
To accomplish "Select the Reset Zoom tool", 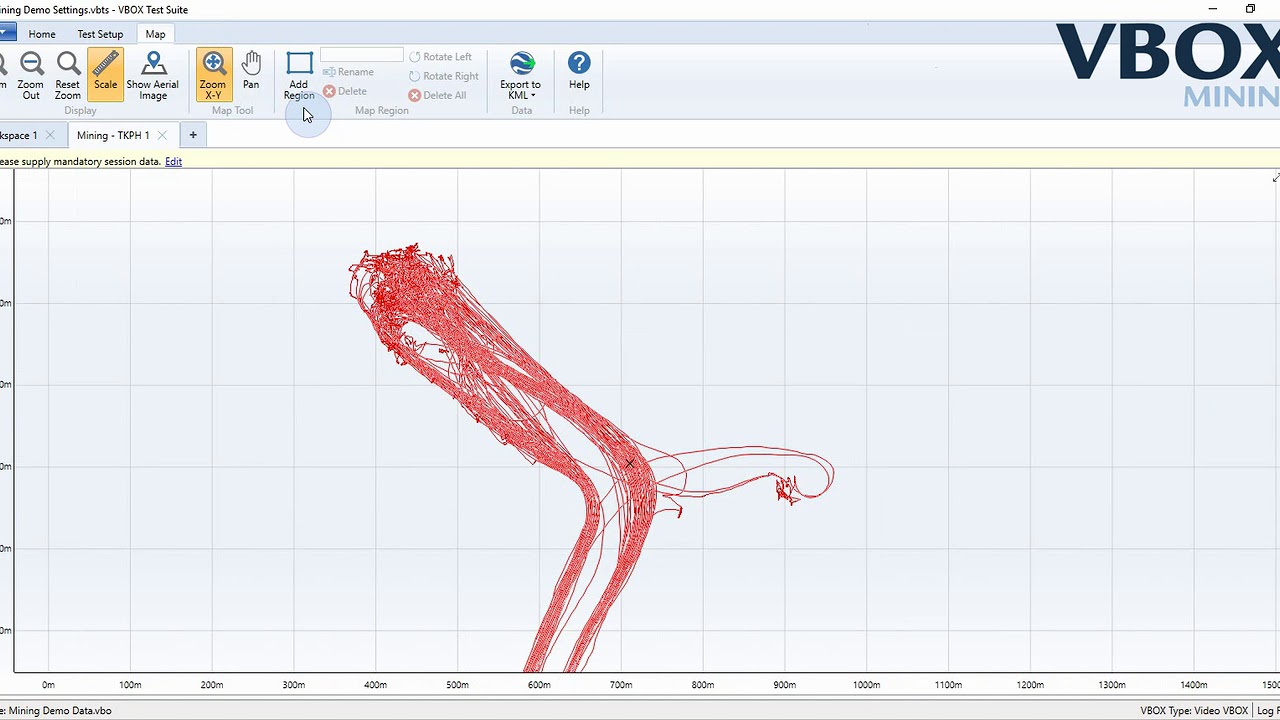I will (x=68, y=76).
